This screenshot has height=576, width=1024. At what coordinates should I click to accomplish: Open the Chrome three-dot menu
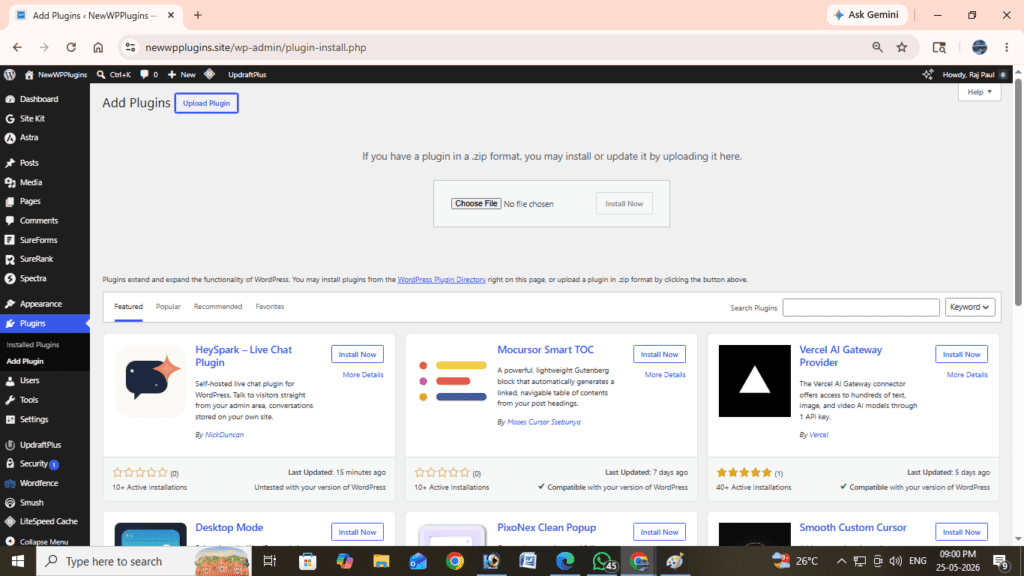(1006, 47)
